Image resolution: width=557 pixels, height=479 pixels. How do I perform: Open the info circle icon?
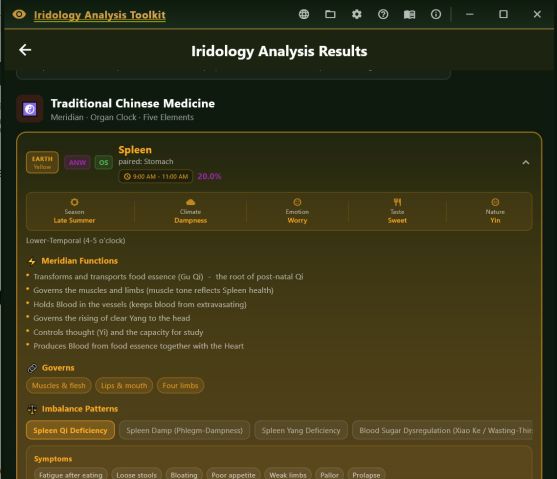[x=436, y=14]
